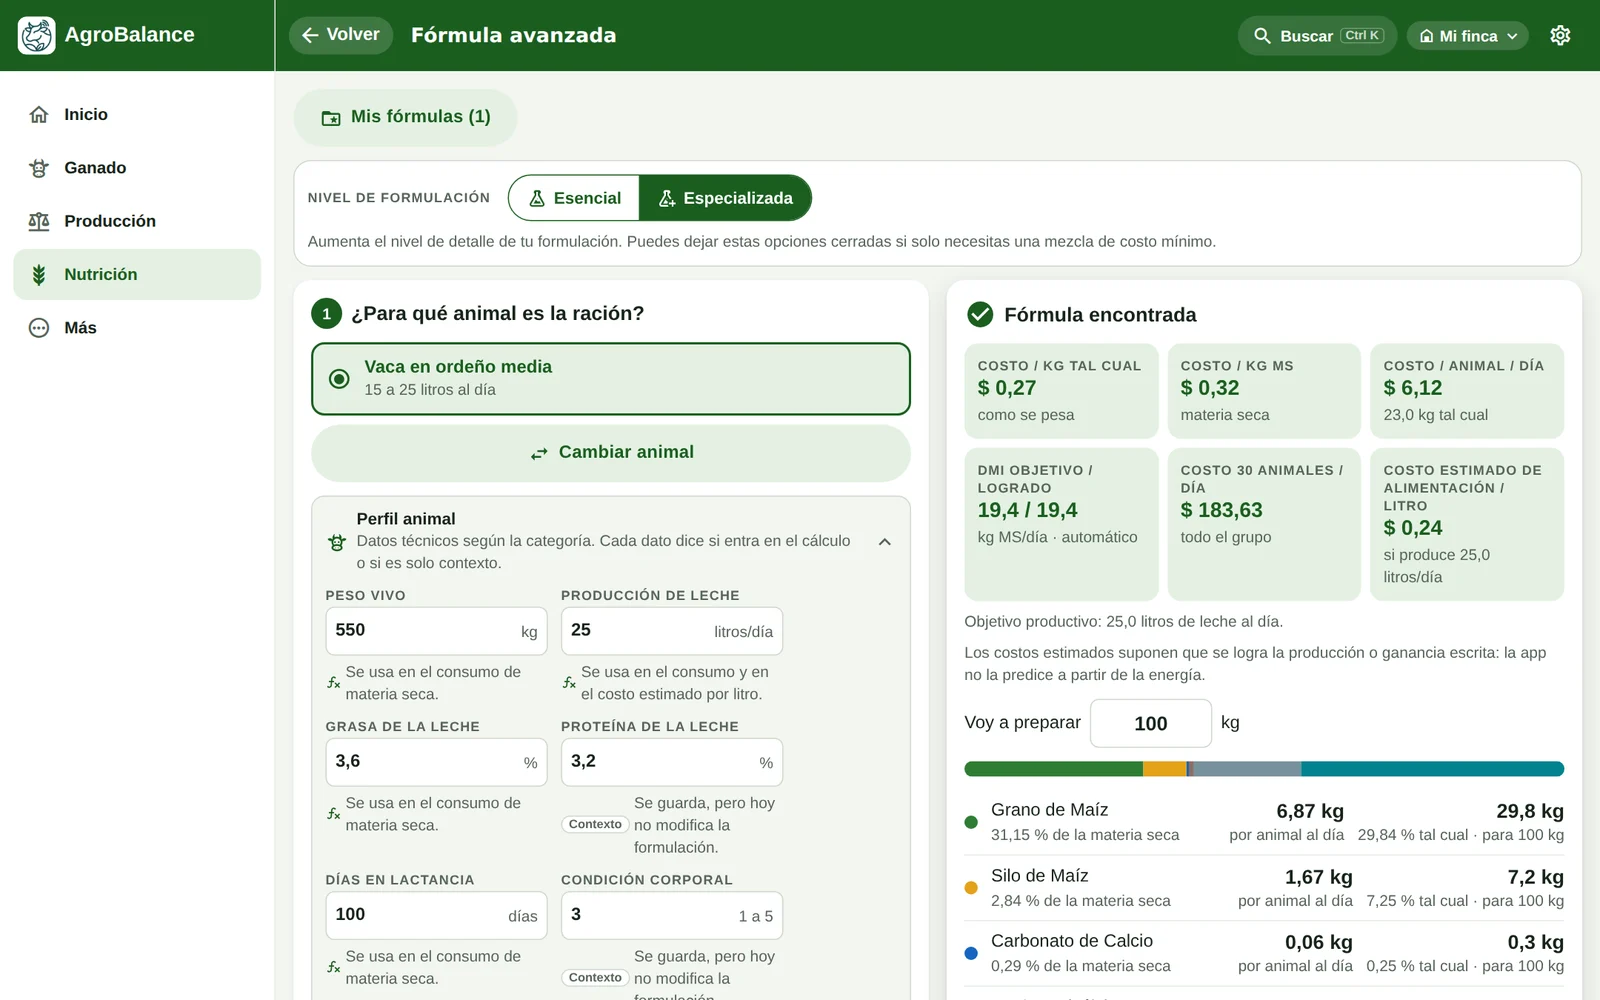Click the Producción scales icon

[39, 221]
